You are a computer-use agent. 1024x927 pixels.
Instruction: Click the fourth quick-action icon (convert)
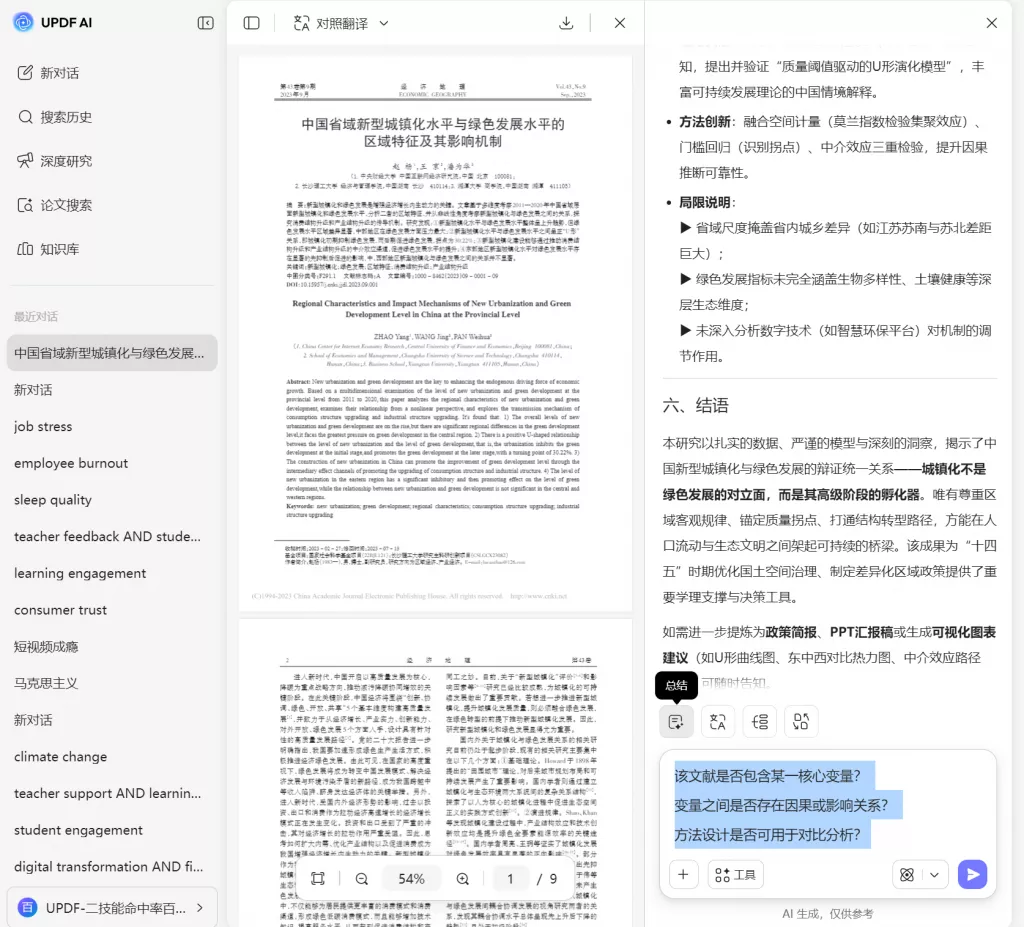(801, 722)
